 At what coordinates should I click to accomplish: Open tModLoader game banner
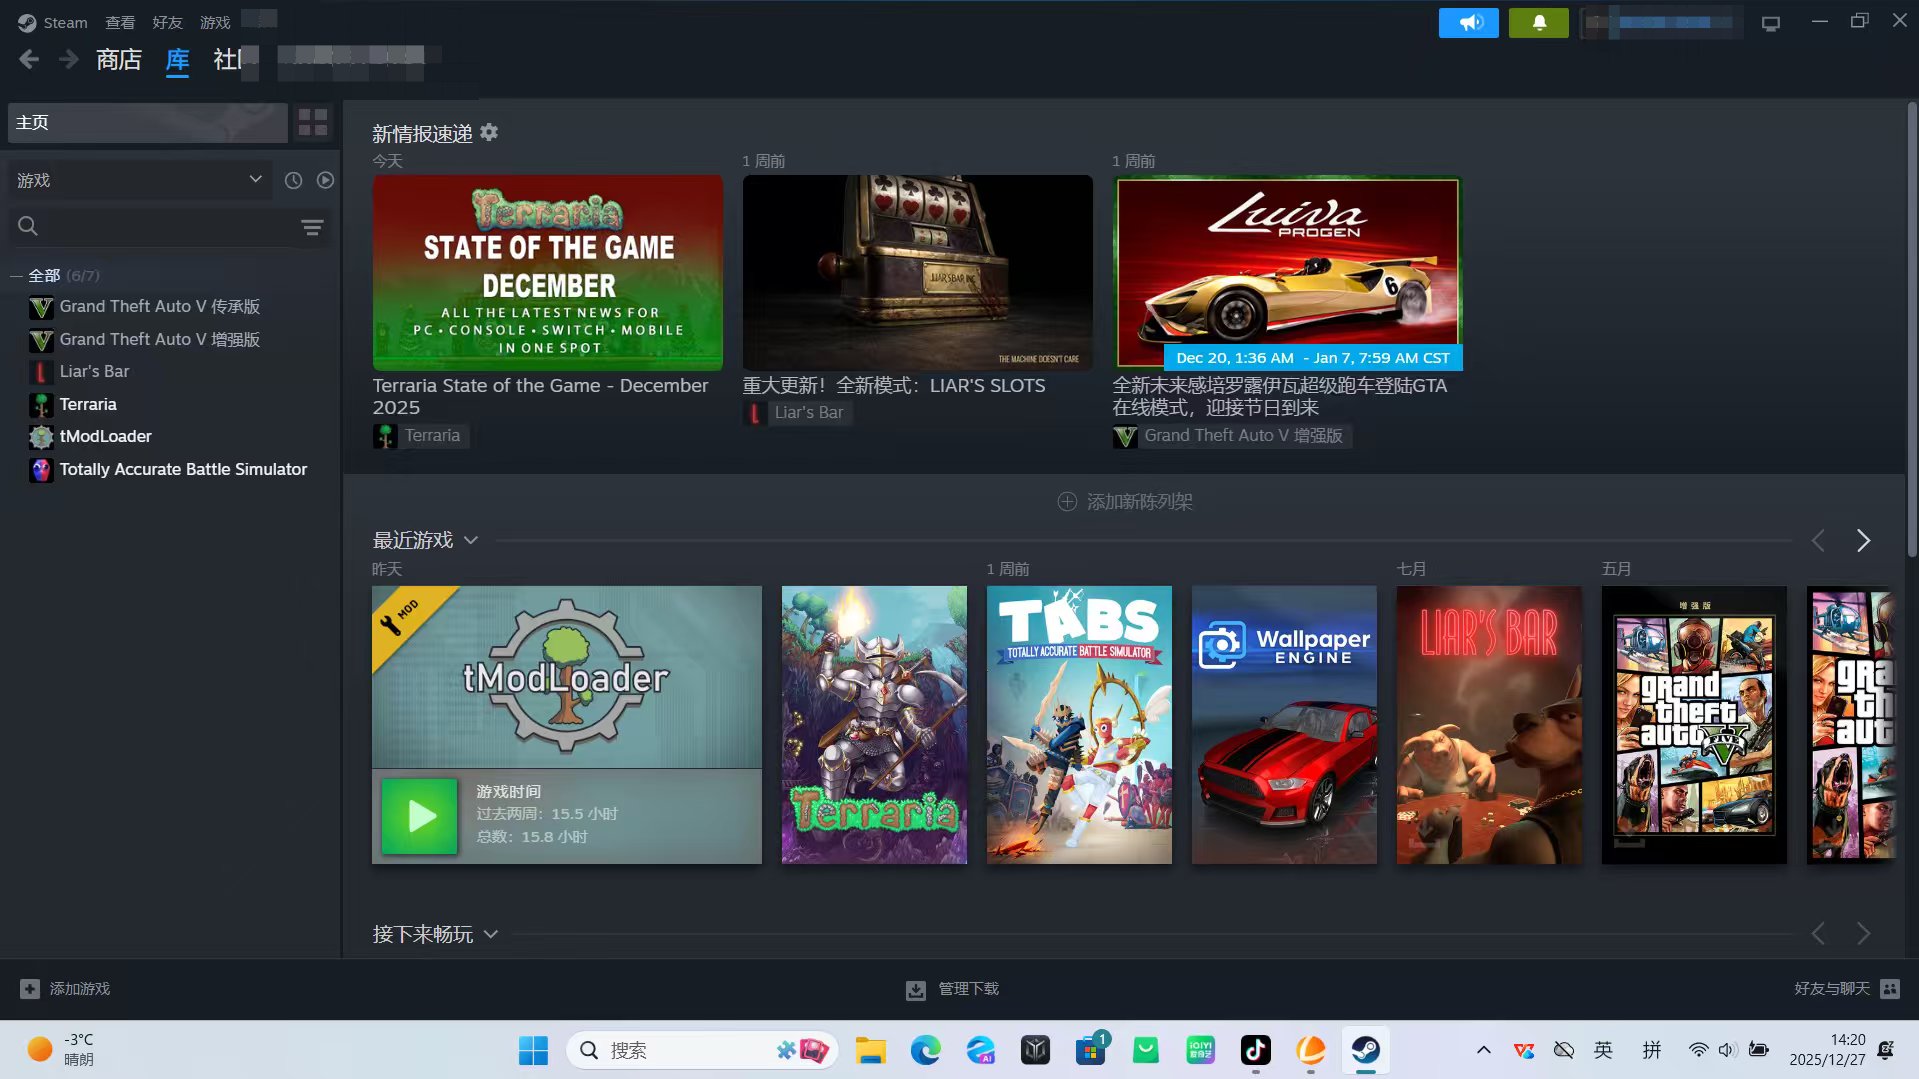pos(566,677)
